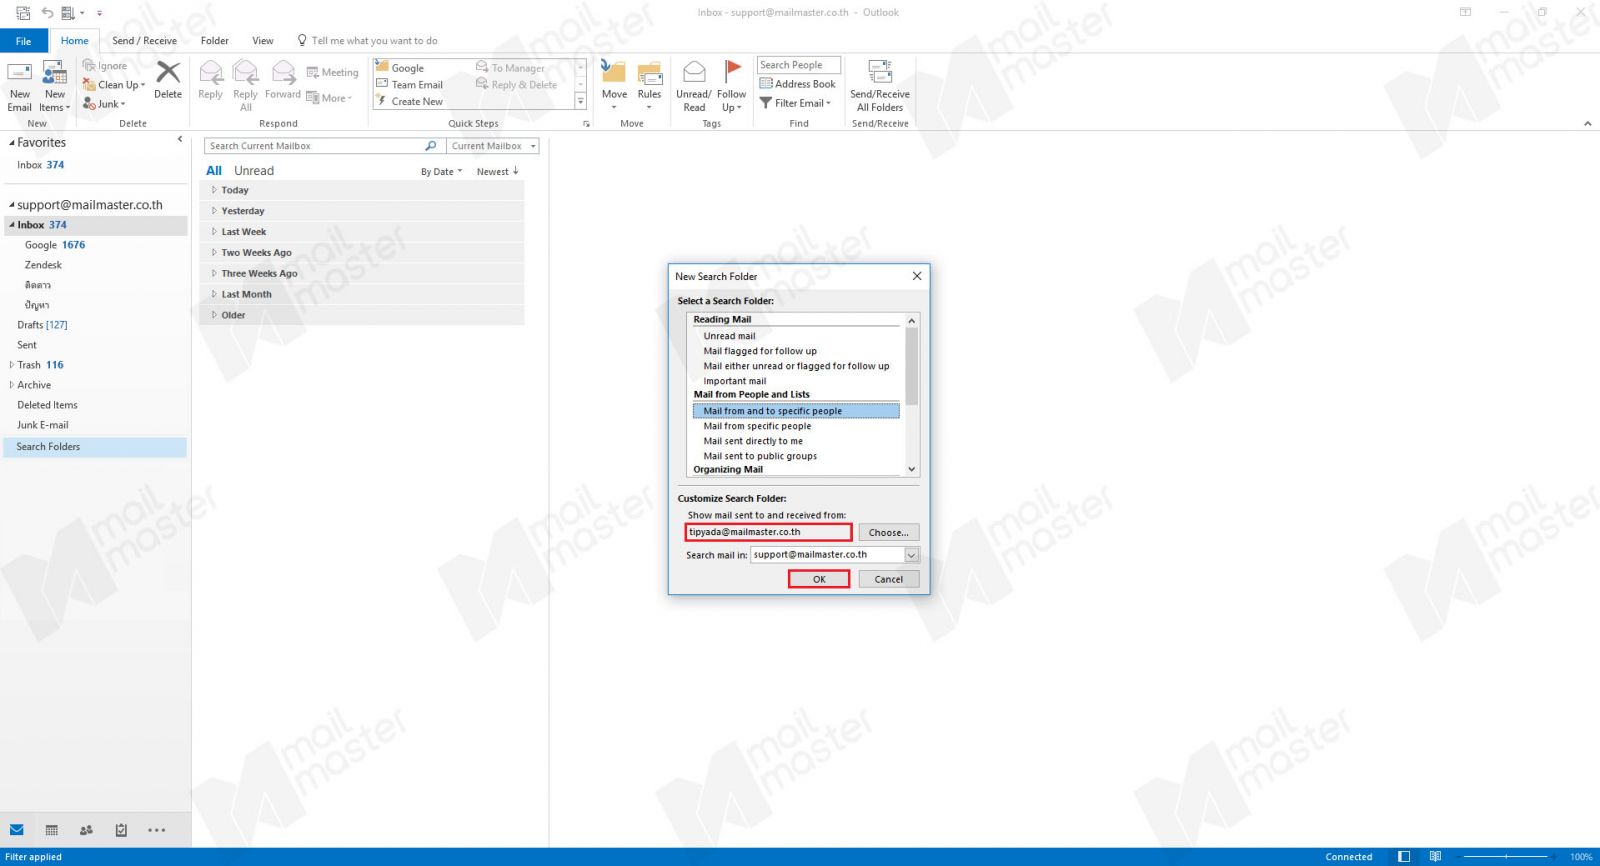The image size is (1600, 866).
Task: Switch to the View tab
Action: tap(263, 41)
